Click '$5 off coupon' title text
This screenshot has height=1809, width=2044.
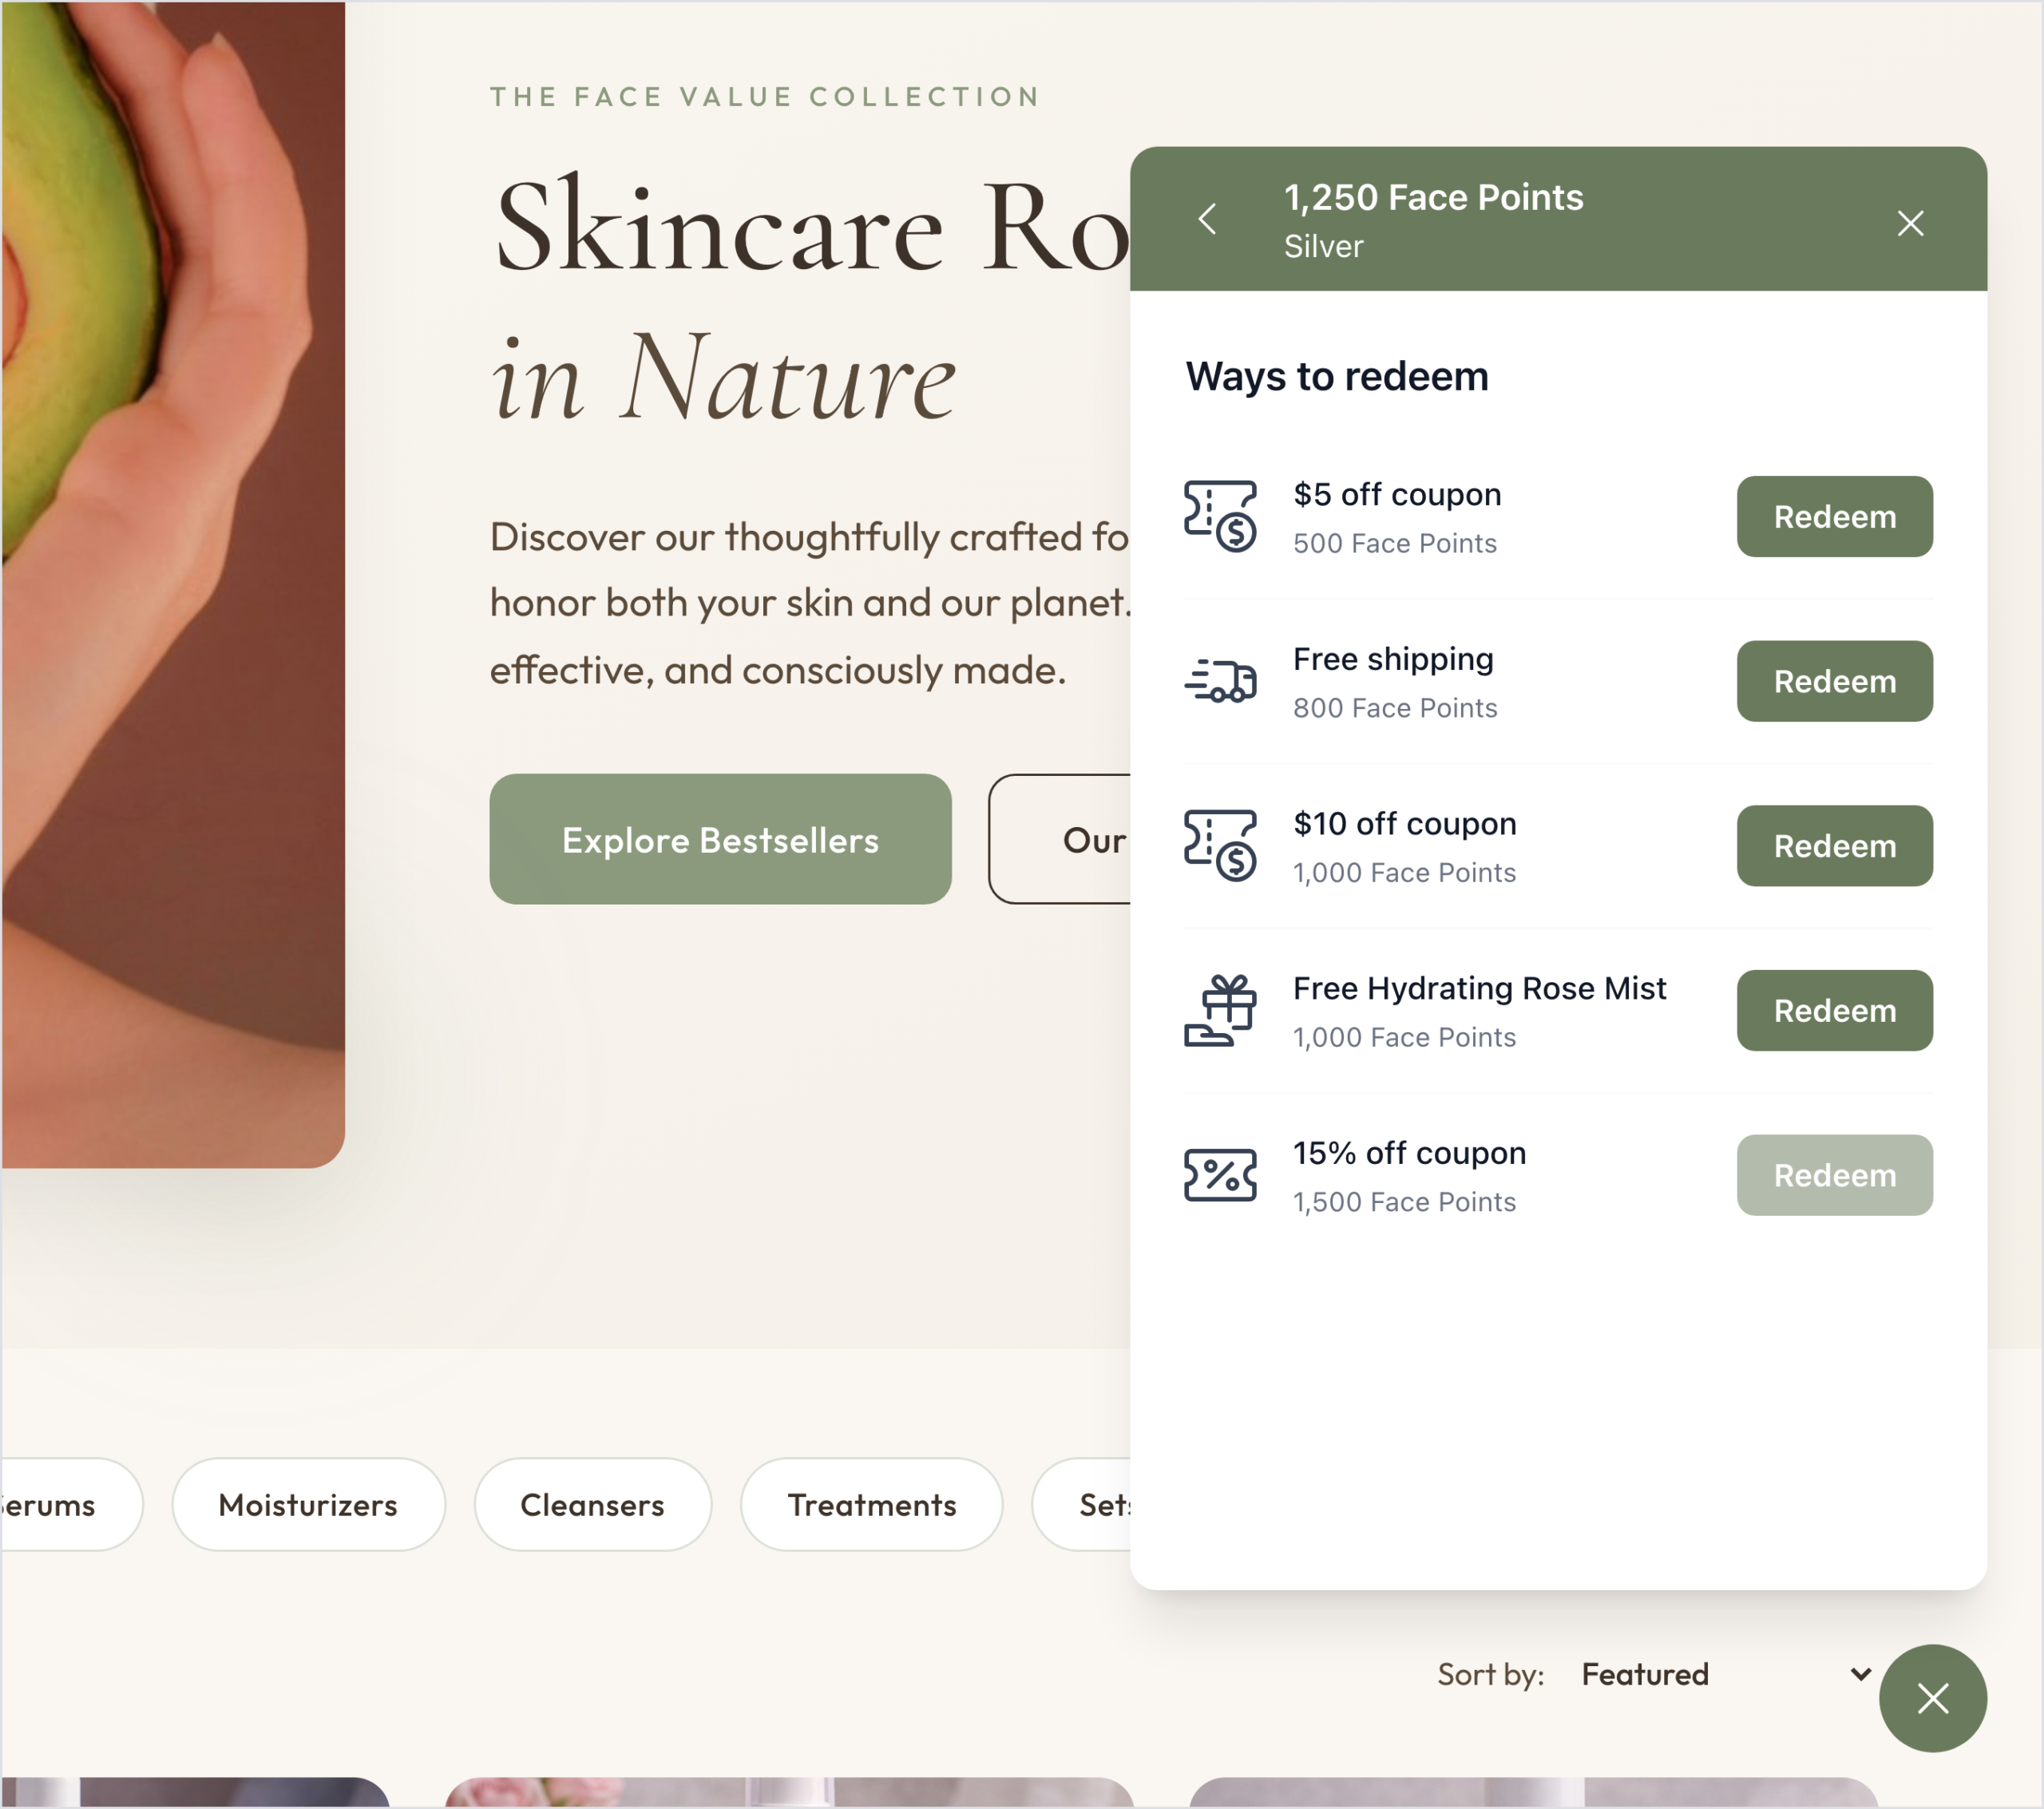[1397, 494]
